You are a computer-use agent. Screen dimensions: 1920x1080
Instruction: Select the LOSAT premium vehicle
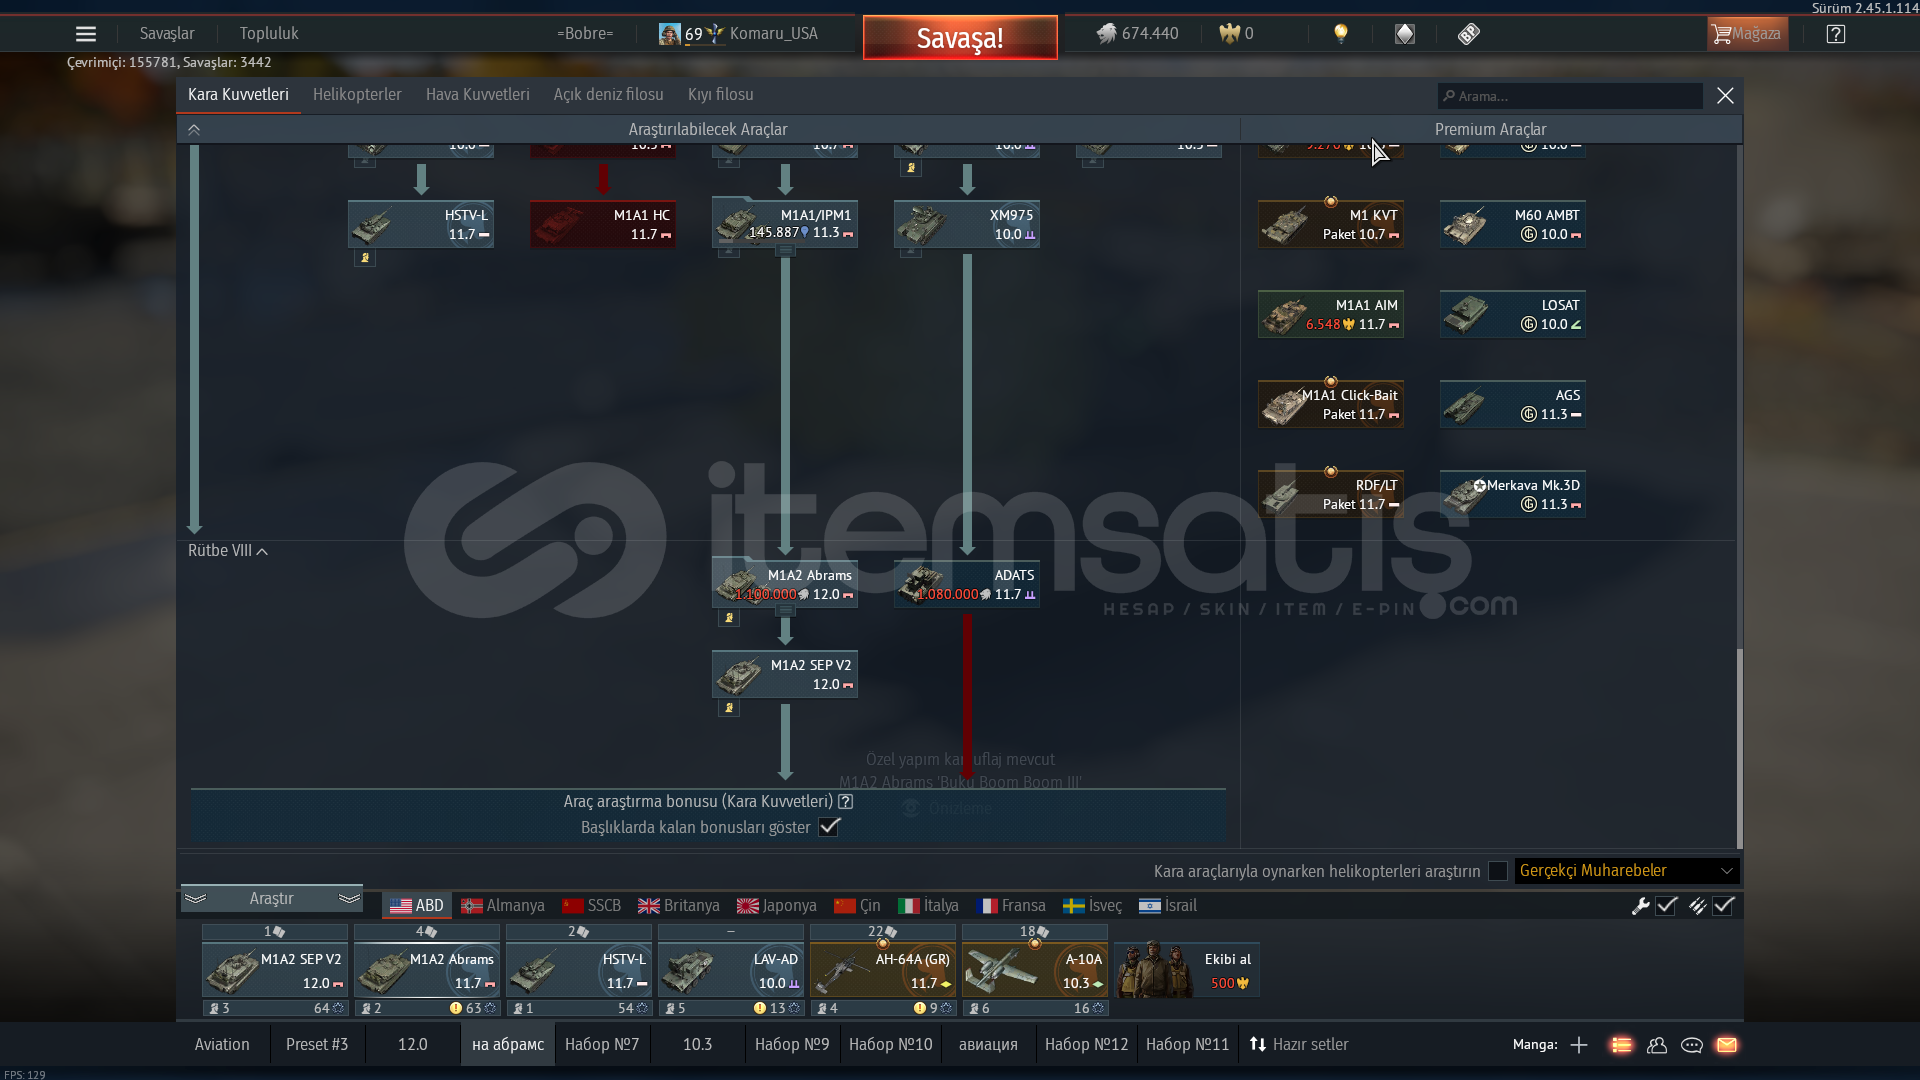[x=1513, y=314]
